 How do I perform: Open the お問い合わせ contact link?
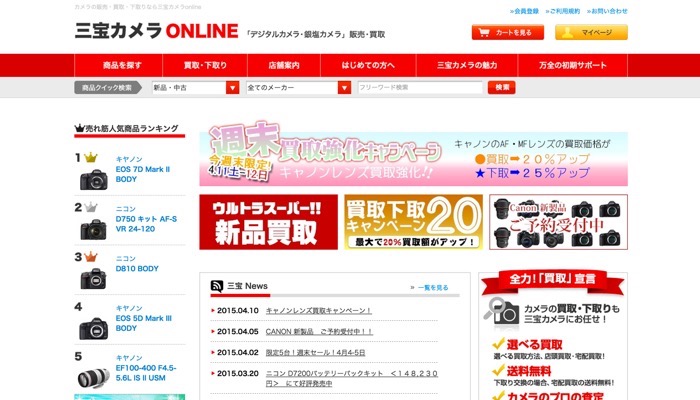pyautogui.click(x=607, y=11)
